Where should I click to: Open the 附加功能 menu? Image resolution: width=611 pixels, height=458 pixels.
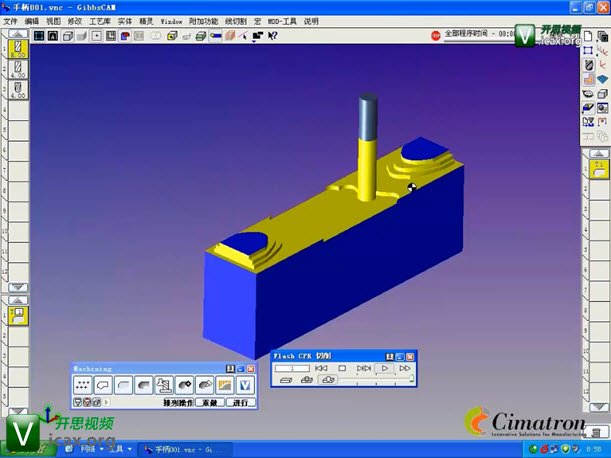(x=203, y=21)
